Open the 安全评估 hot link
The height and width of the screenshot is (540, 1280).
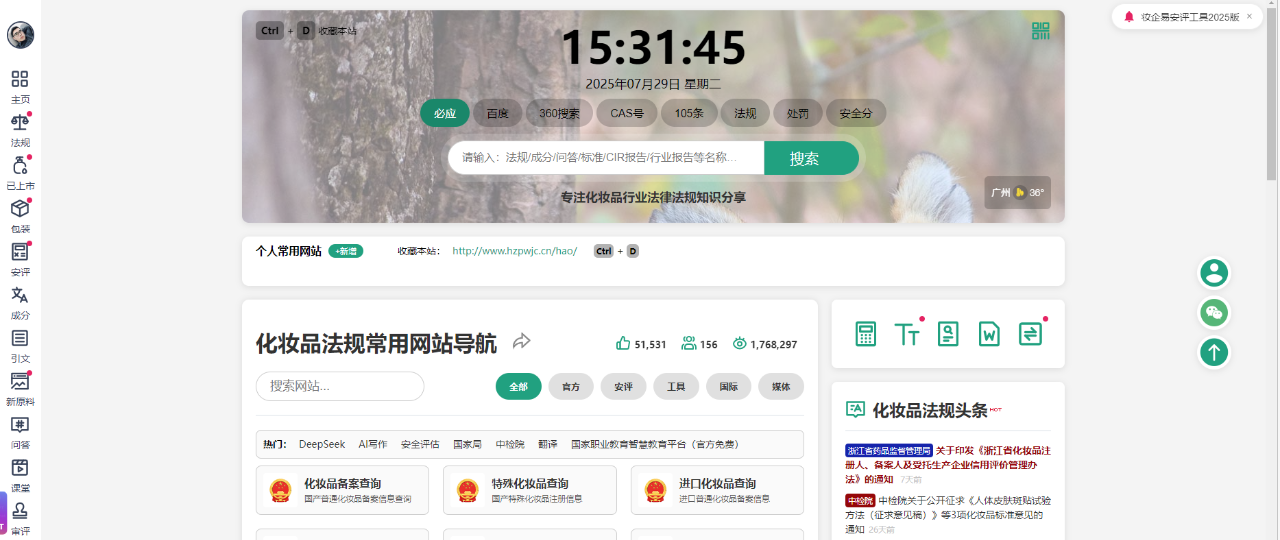point(420,444)
